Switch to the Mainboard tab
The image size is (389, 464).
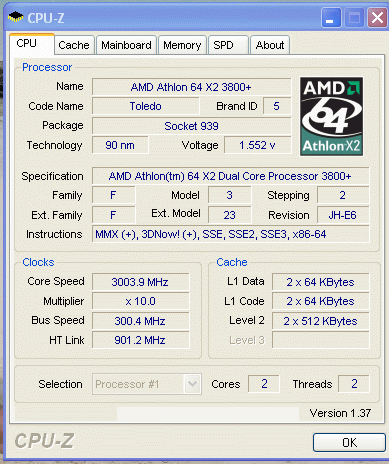[126, 45]
